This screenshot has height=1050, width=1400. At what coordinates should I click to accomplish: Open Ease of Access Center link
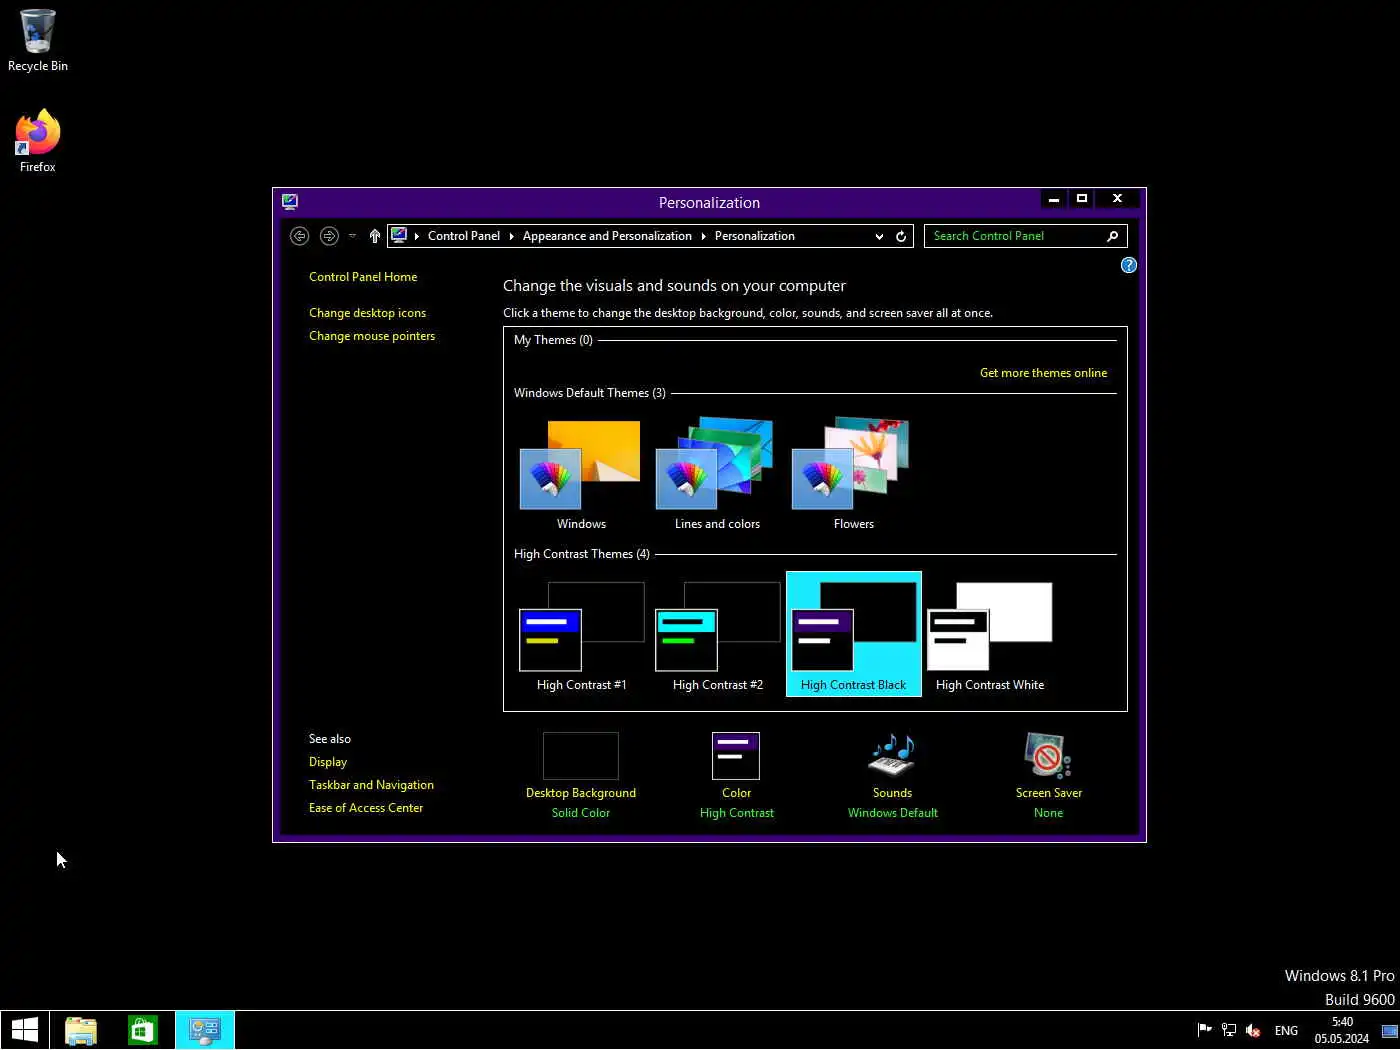366,808
